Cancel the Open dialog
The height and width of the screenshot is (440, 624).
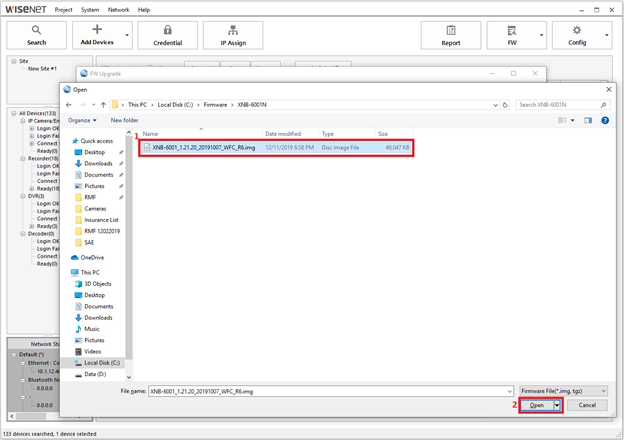coord(587,405)
